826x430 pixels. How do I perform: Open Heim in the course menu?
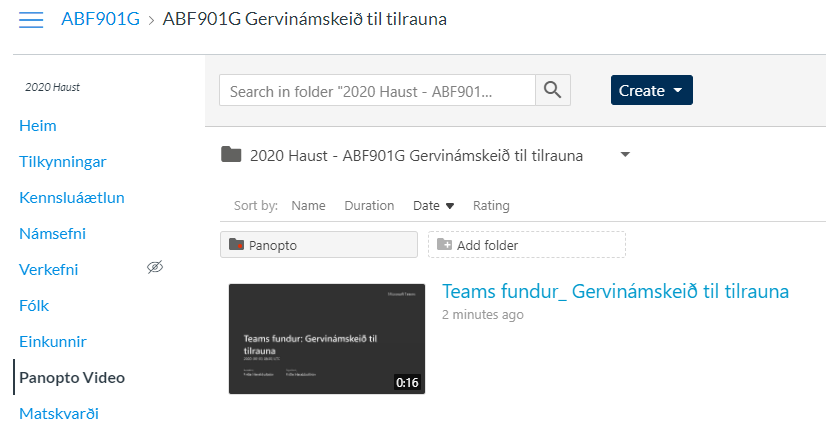(38, 126)
